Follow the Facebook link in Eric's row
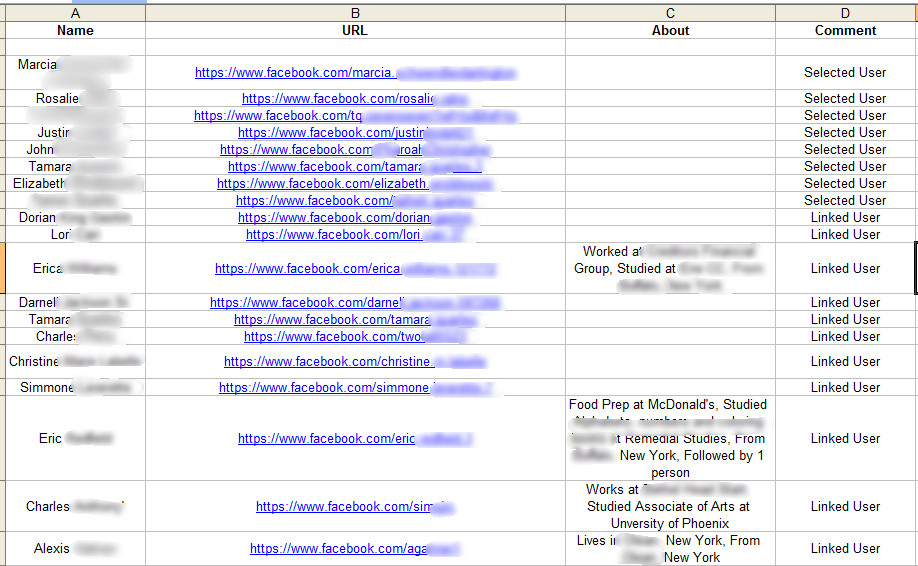This screenshot has width=918, height=566. [355, 438]
